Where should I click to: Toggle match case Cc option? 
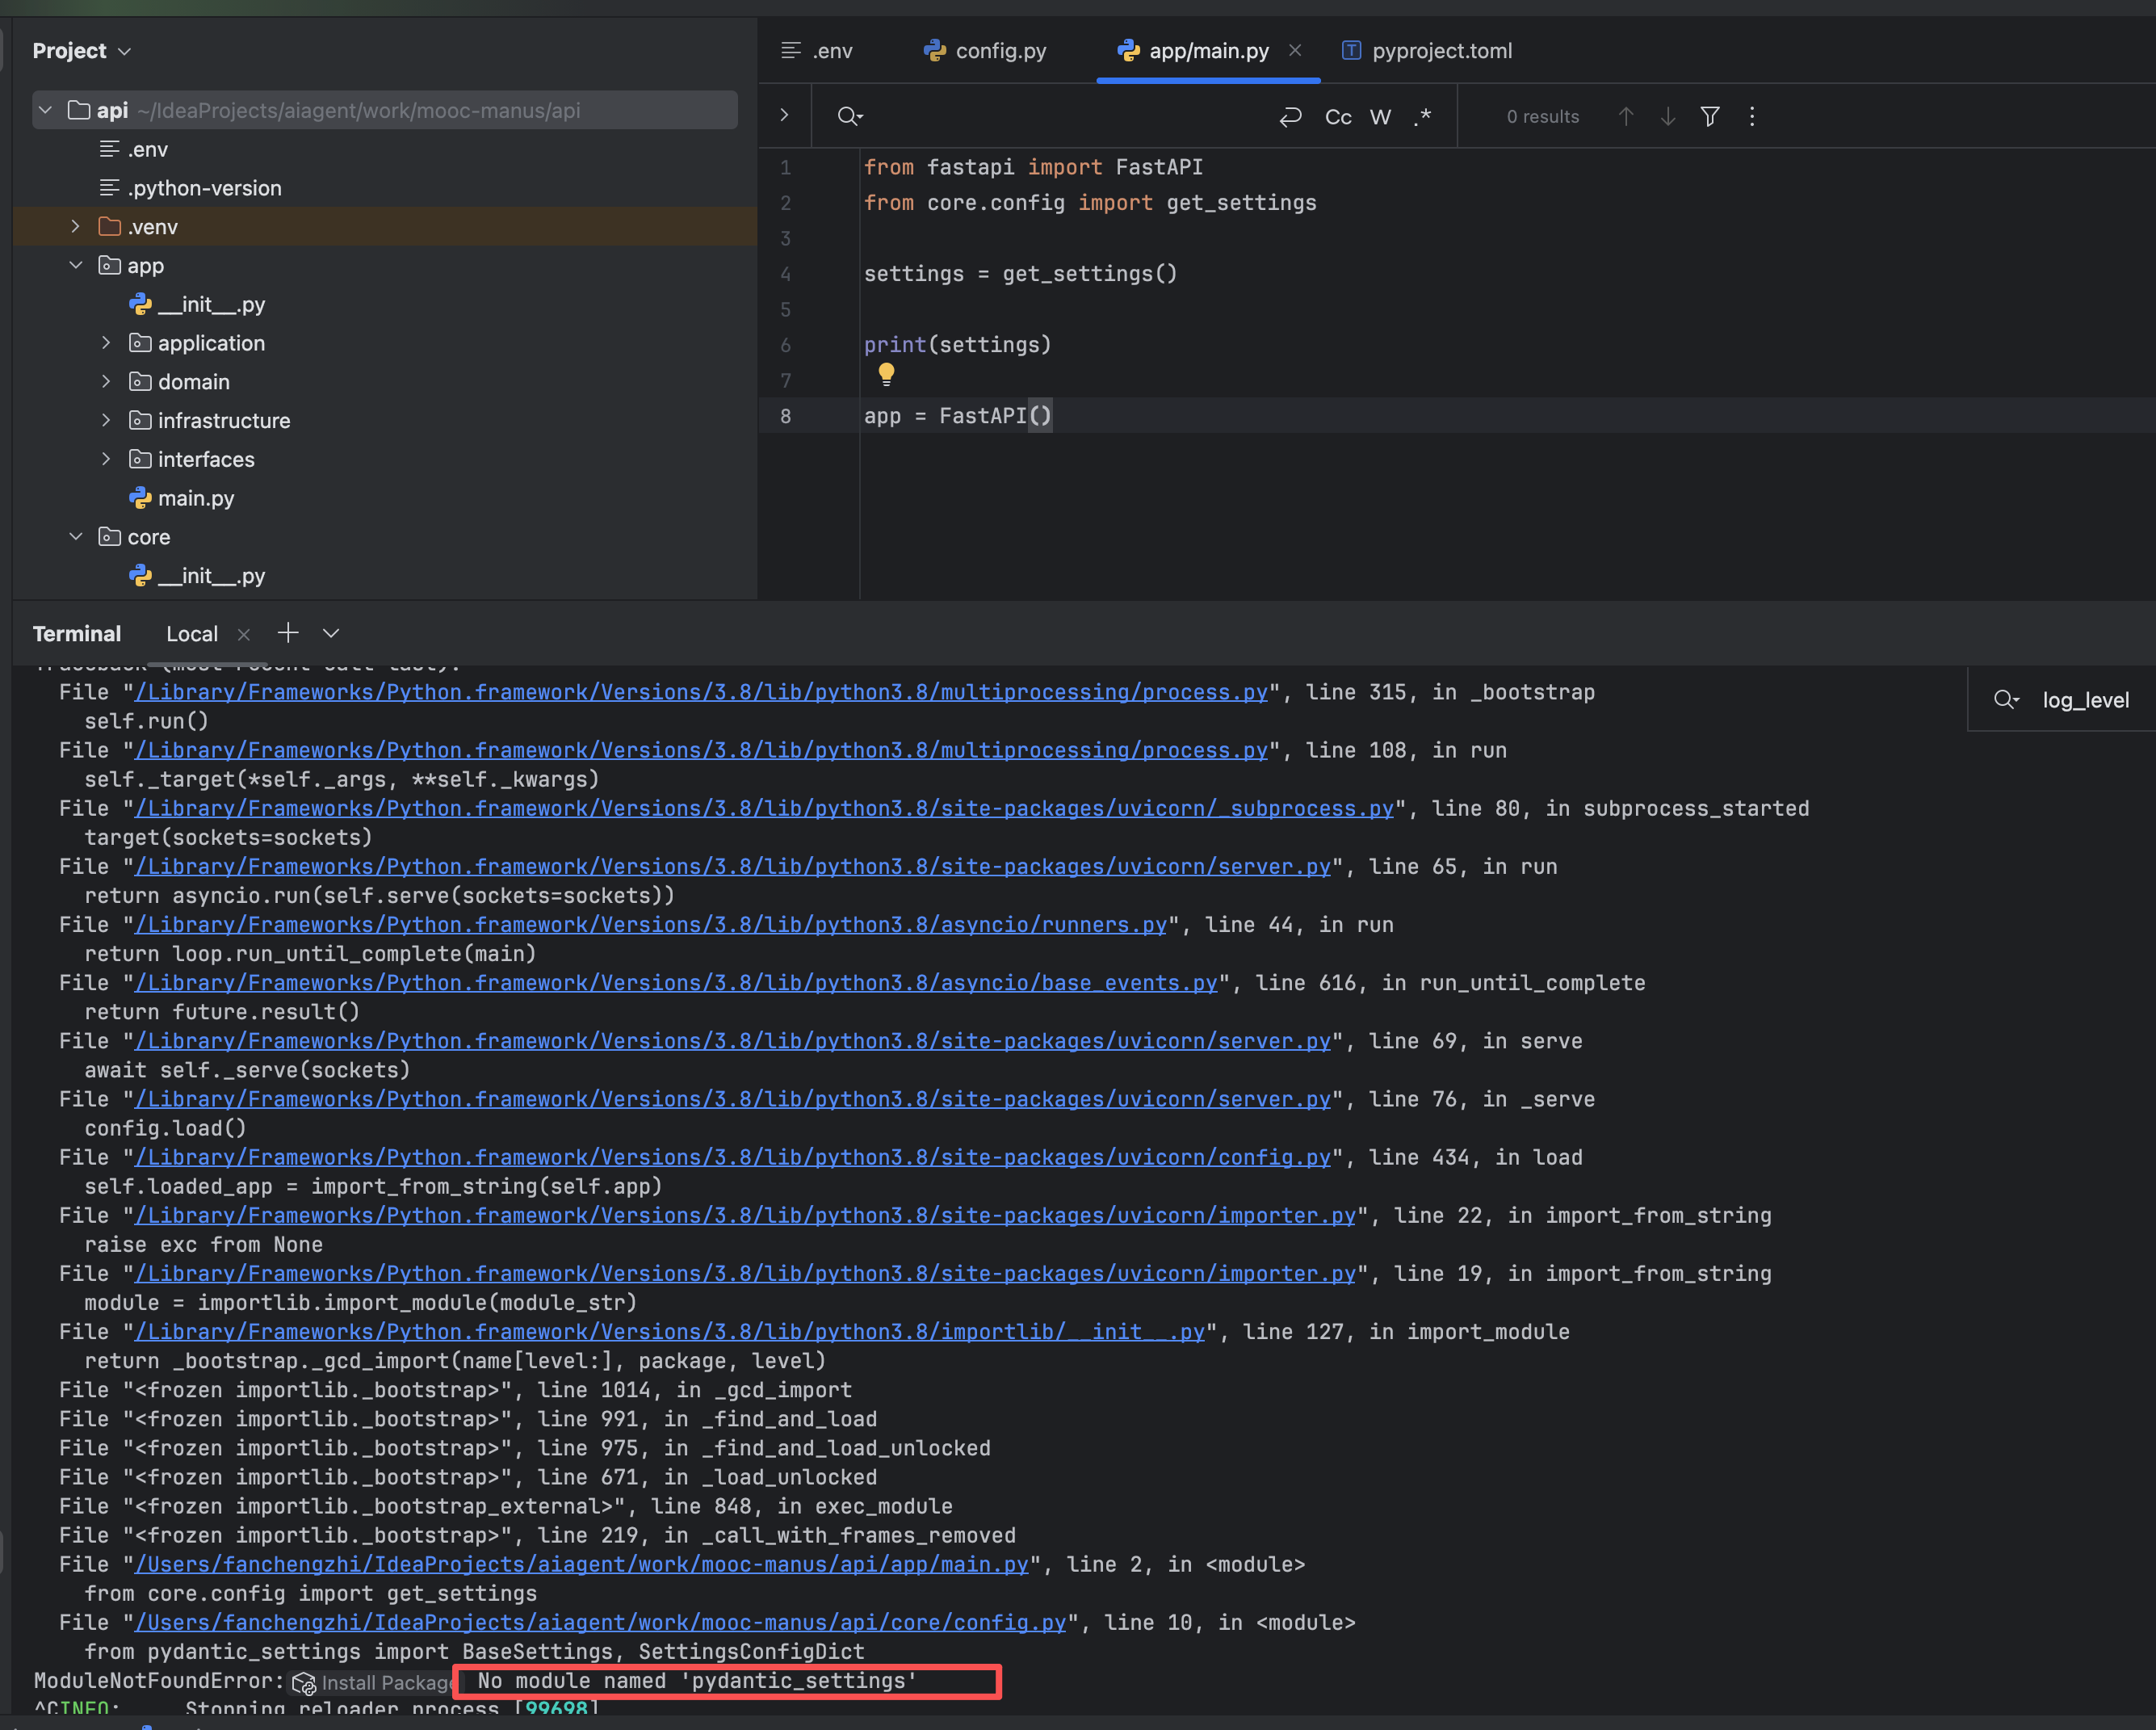[x=1337, y=117]
